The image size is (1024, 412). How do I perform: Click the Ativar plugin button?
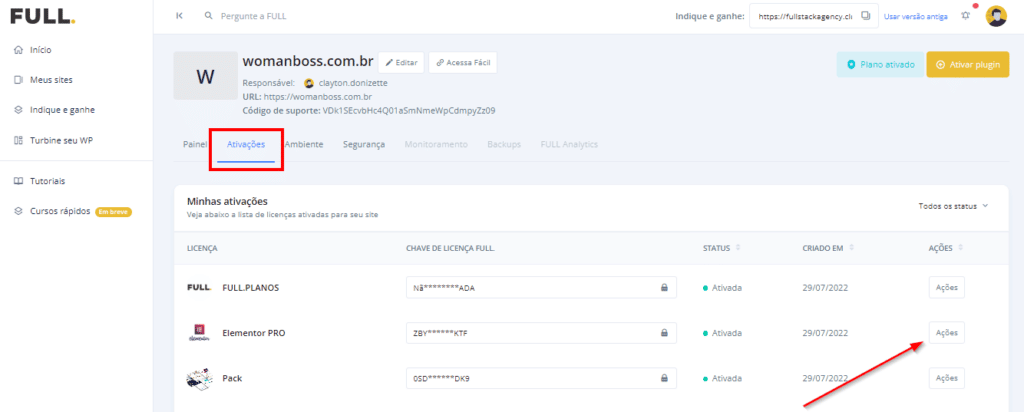pyautogui.click(x=967, y=65)
